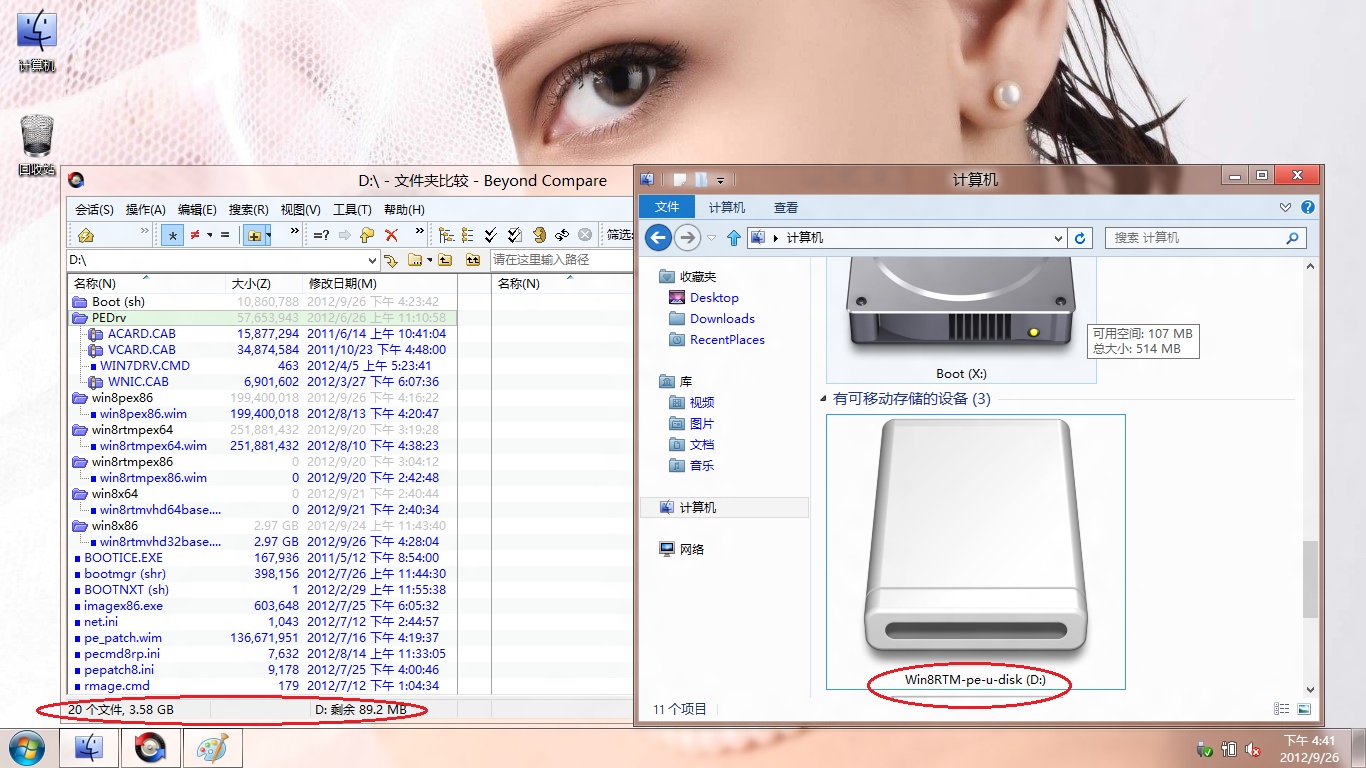
Task: Click the yellow arrow browse icon beside D:\ path
Action: pos(391,260)
